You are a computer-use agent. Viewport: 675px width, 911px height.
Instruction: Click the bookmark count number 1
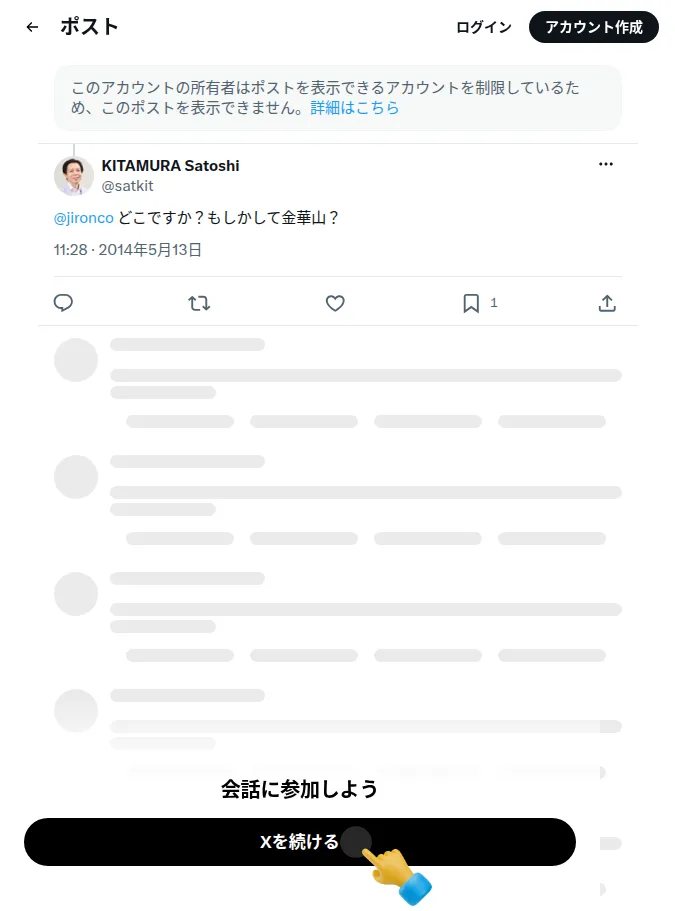(494, 303)
